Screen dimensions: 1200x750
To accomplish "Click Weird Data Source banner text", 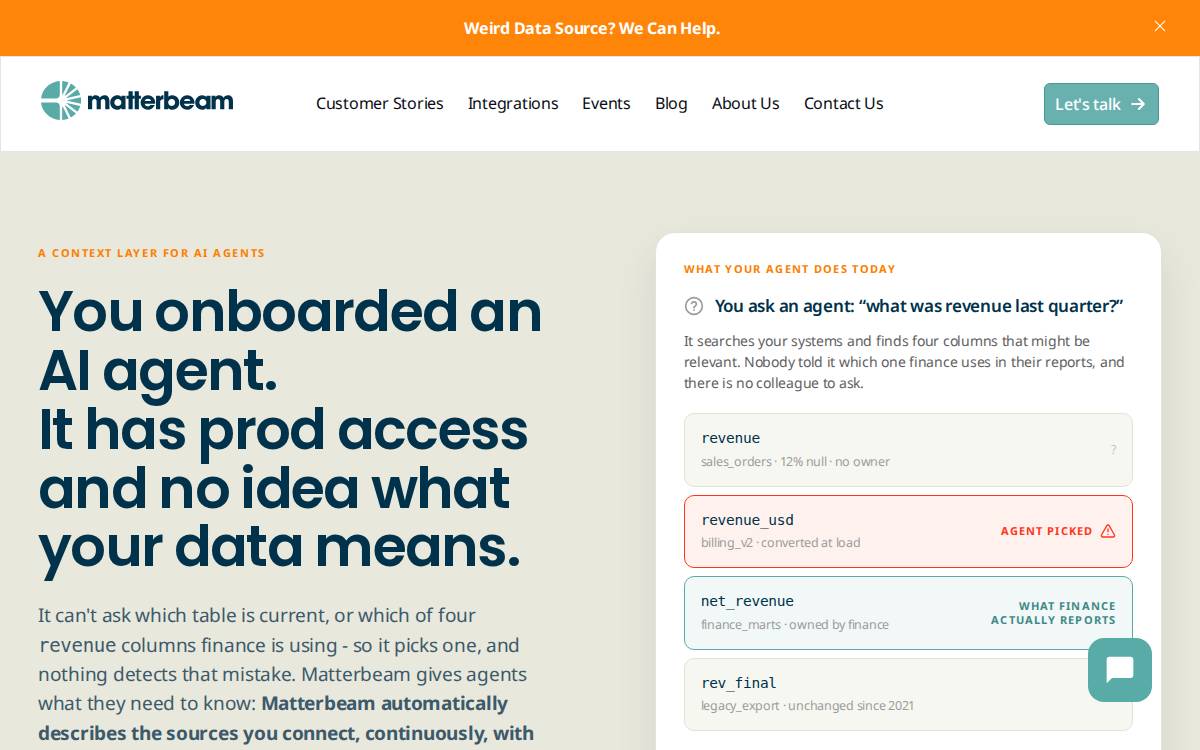I will pyautogui.click(x=592, y=28).
